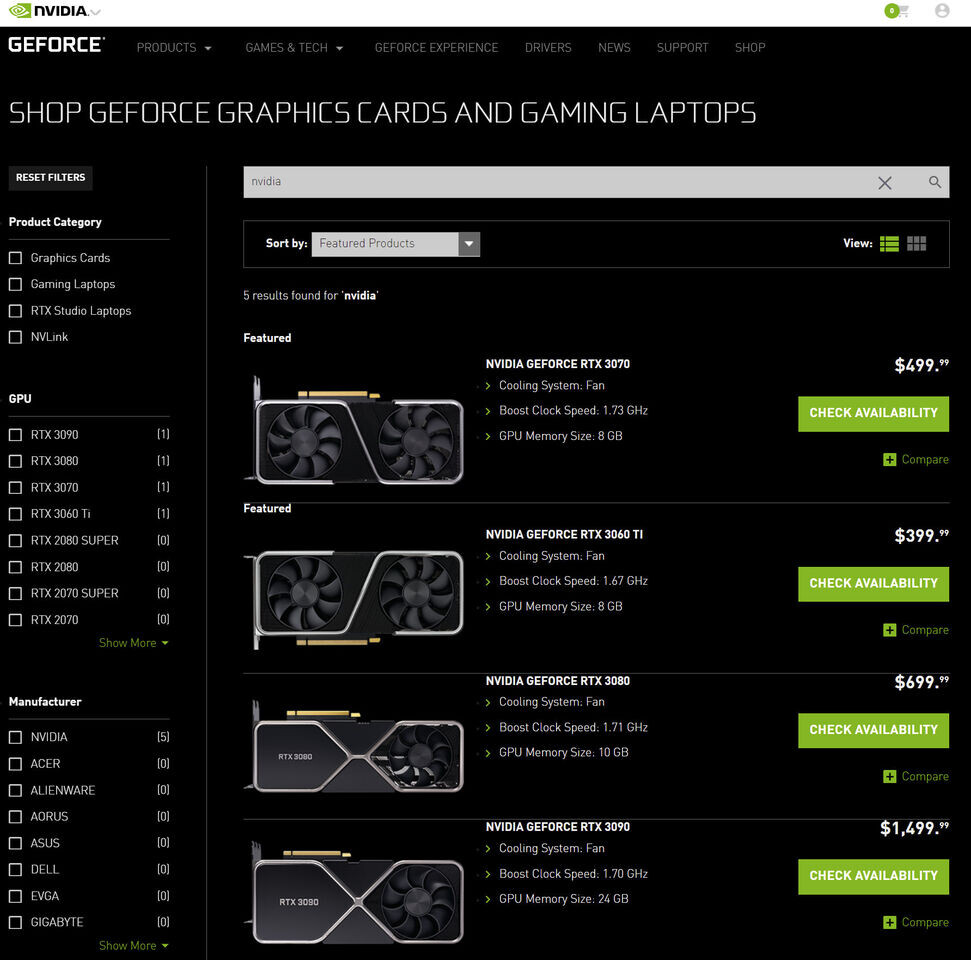Expand GPU Memory Size arrow for RTX 3070
The image size is (971, 960).
pos(488,437)
